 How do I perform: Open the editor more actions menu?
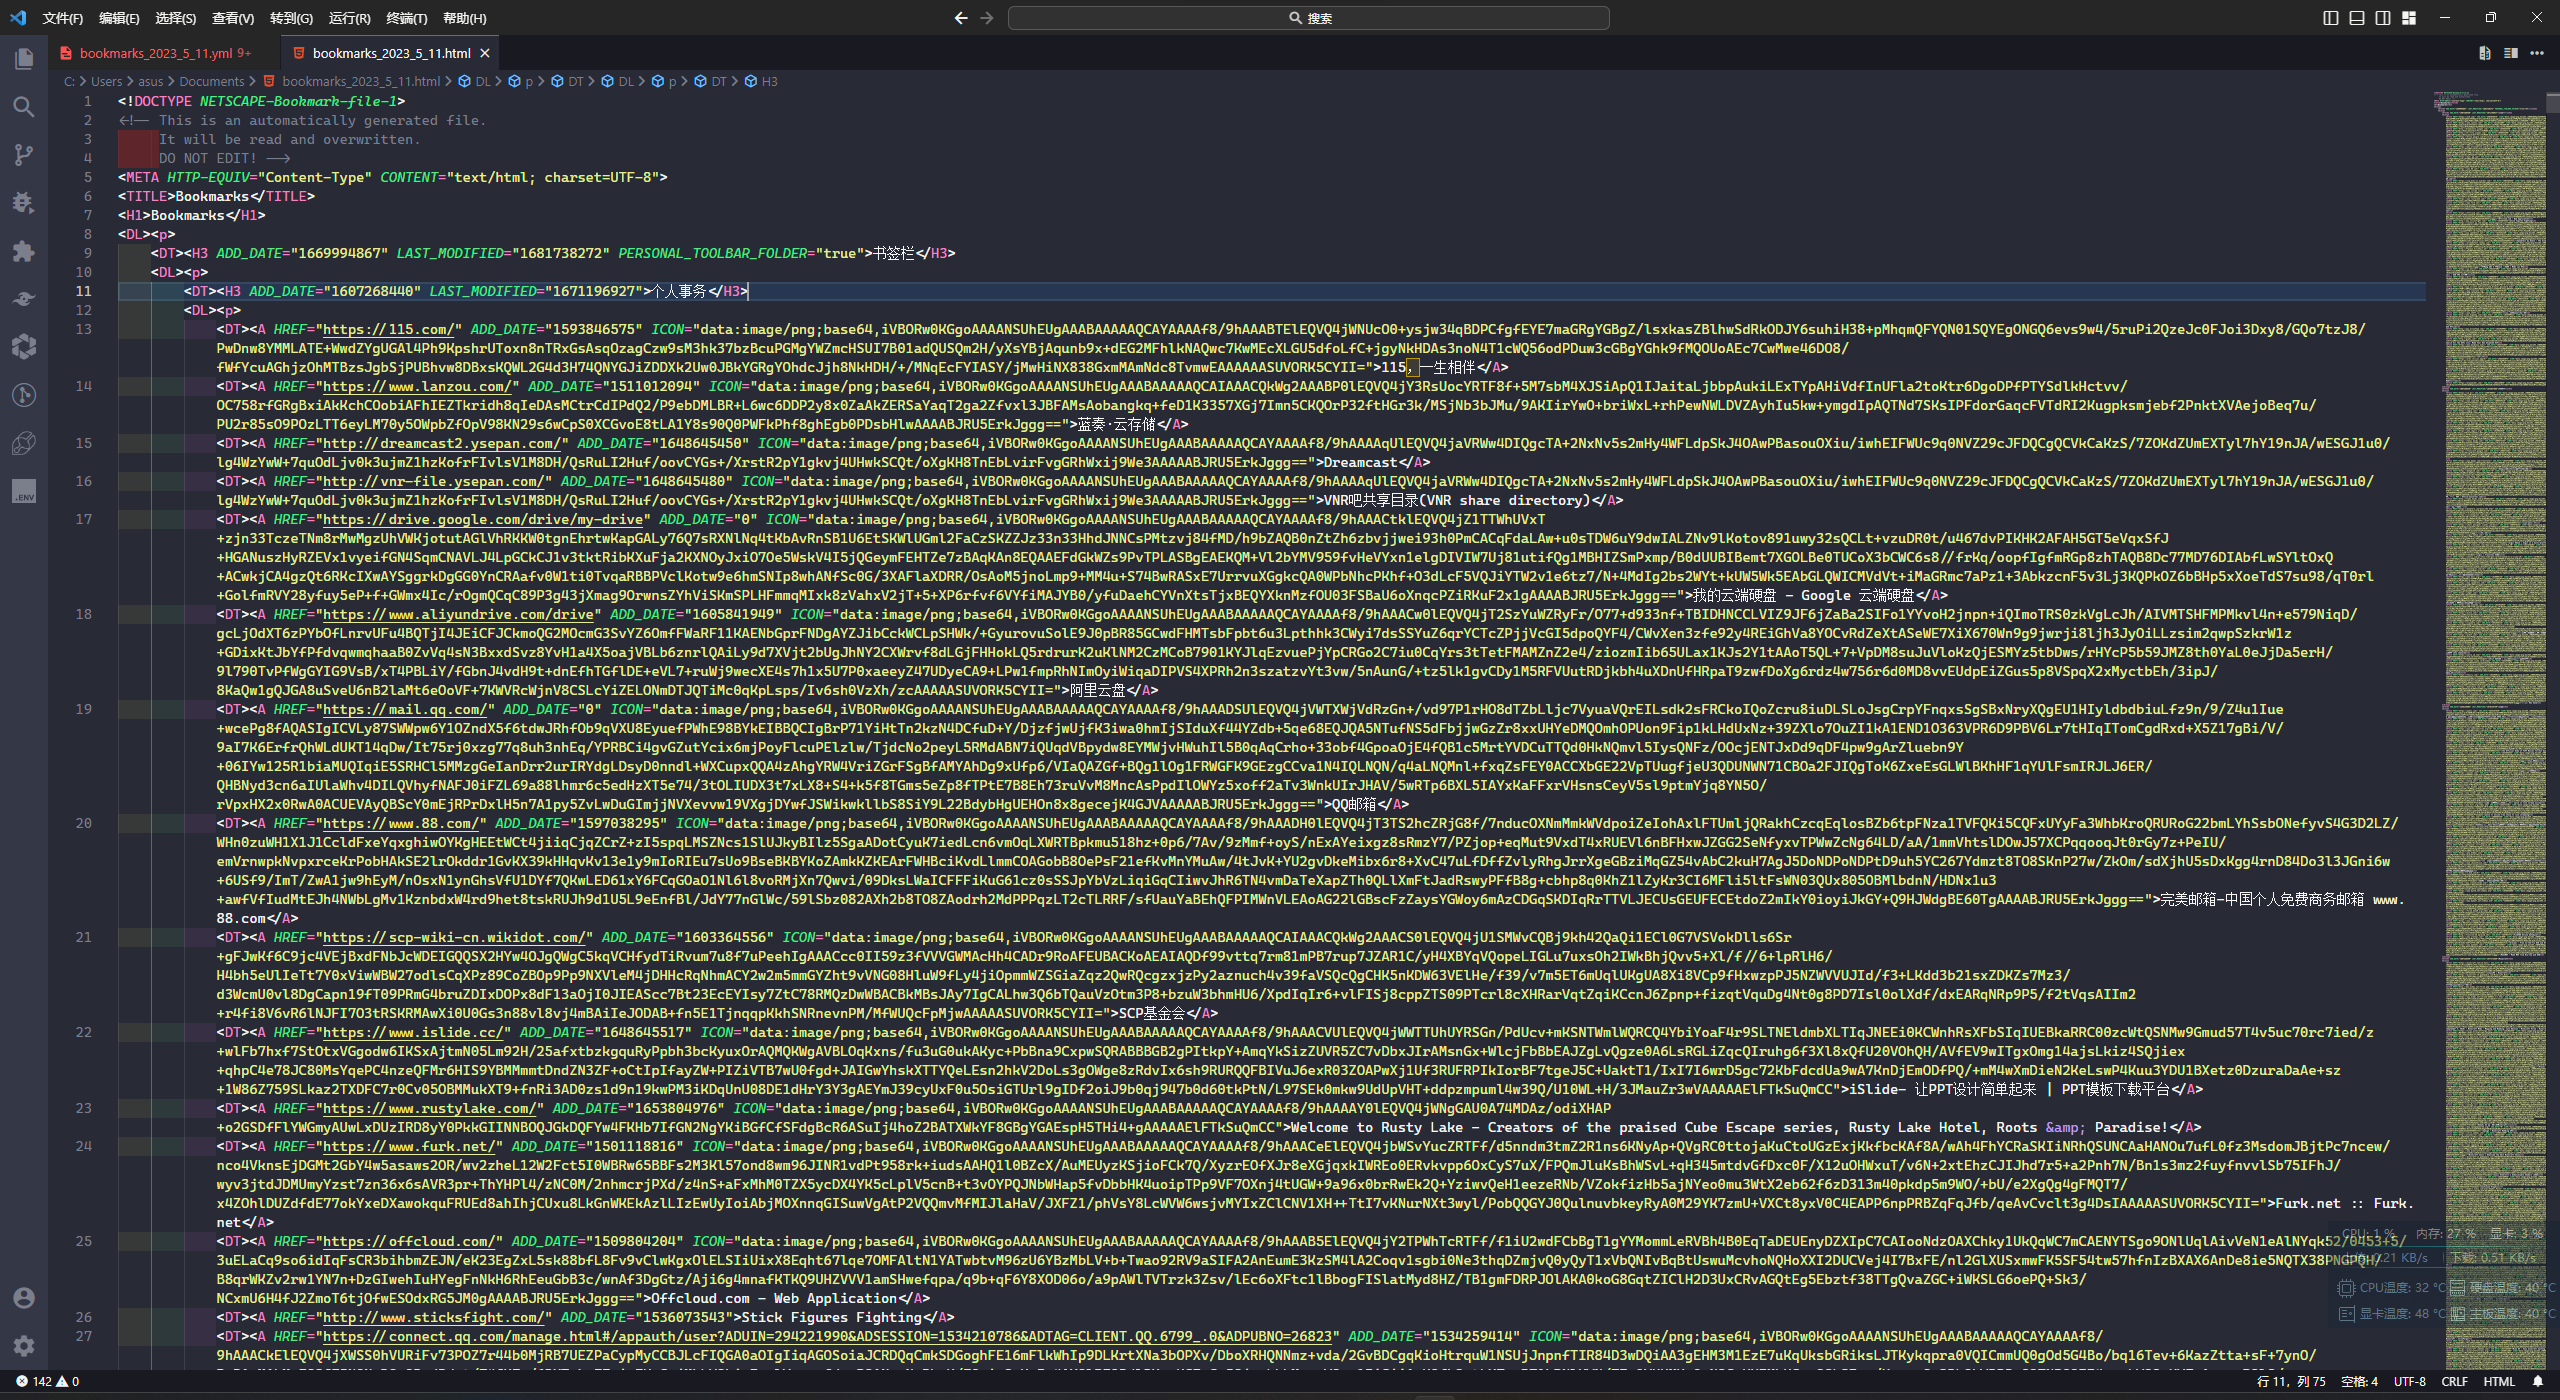(2537, 53)
